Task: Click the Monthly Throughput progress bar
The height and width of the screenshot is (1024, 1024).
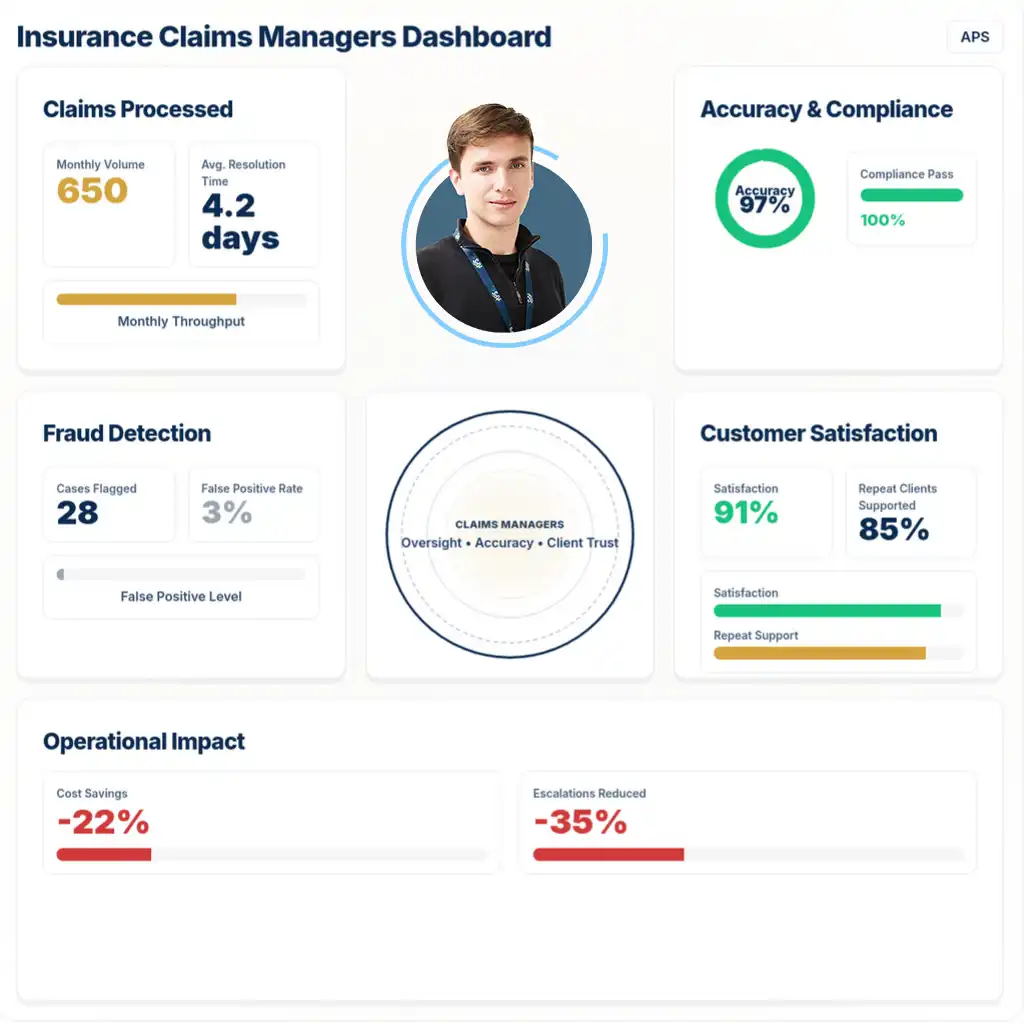Action: coord(181,299)
